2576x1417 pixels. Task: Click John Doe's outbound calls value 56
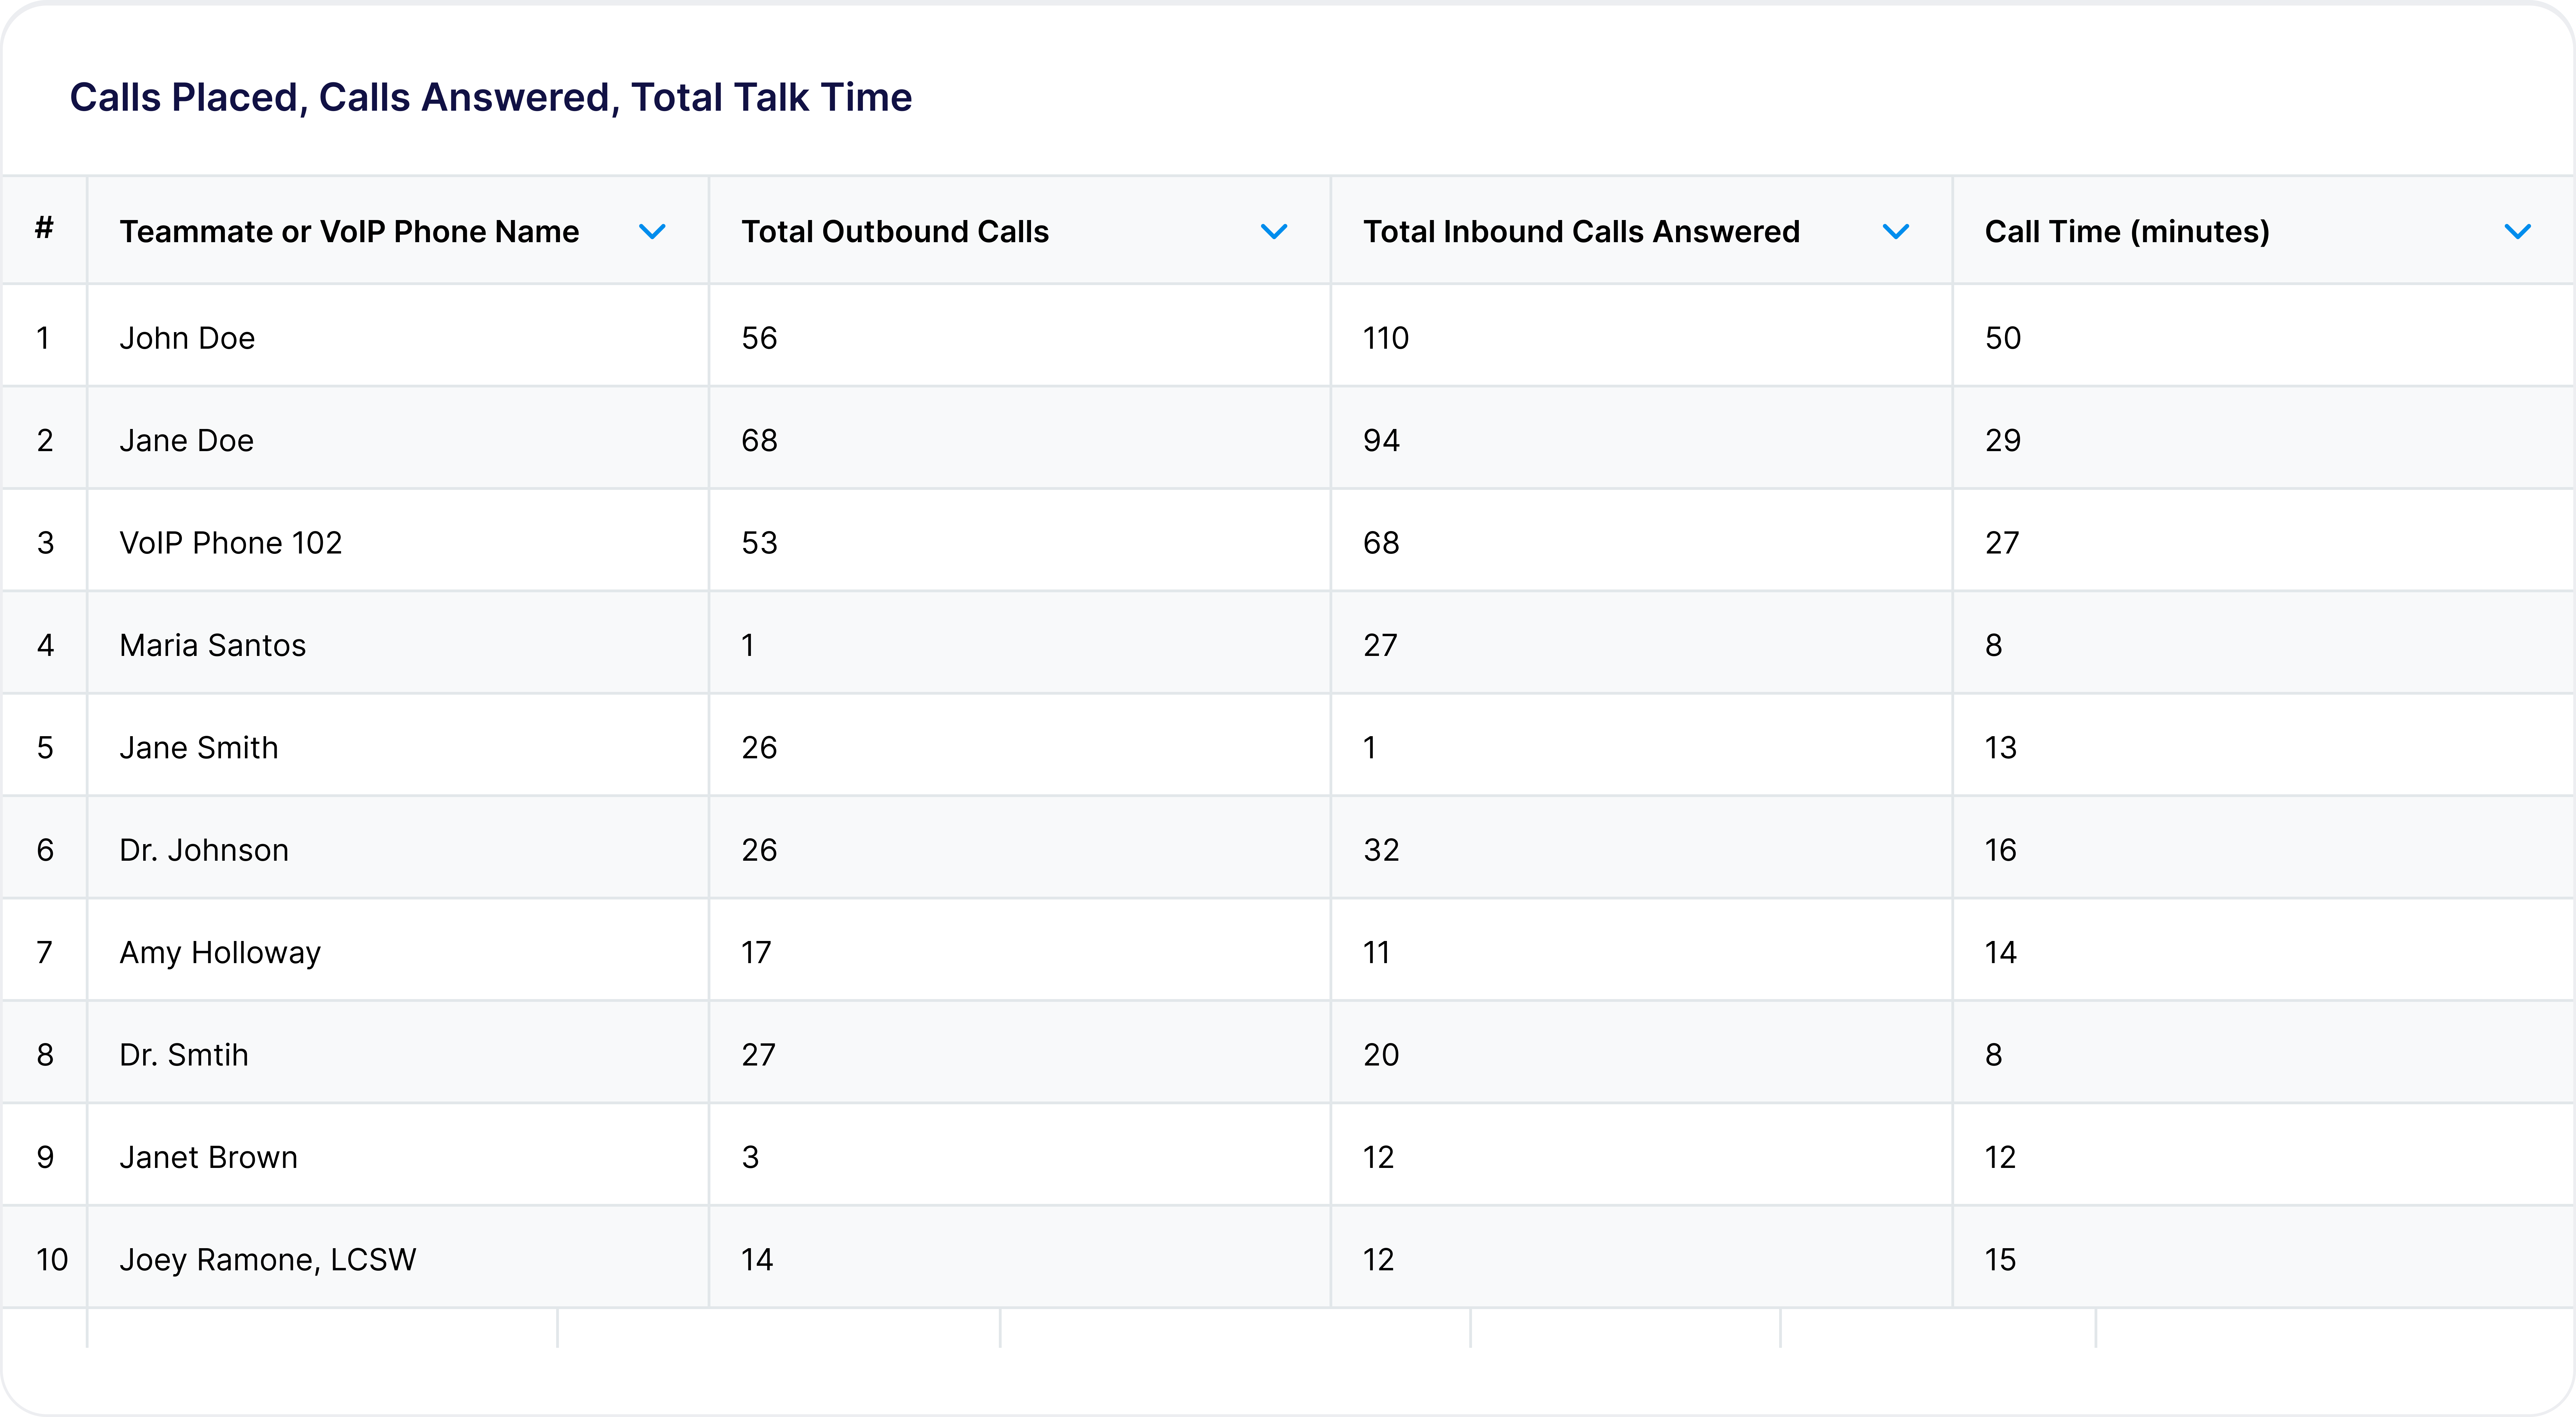coord(759,338)
